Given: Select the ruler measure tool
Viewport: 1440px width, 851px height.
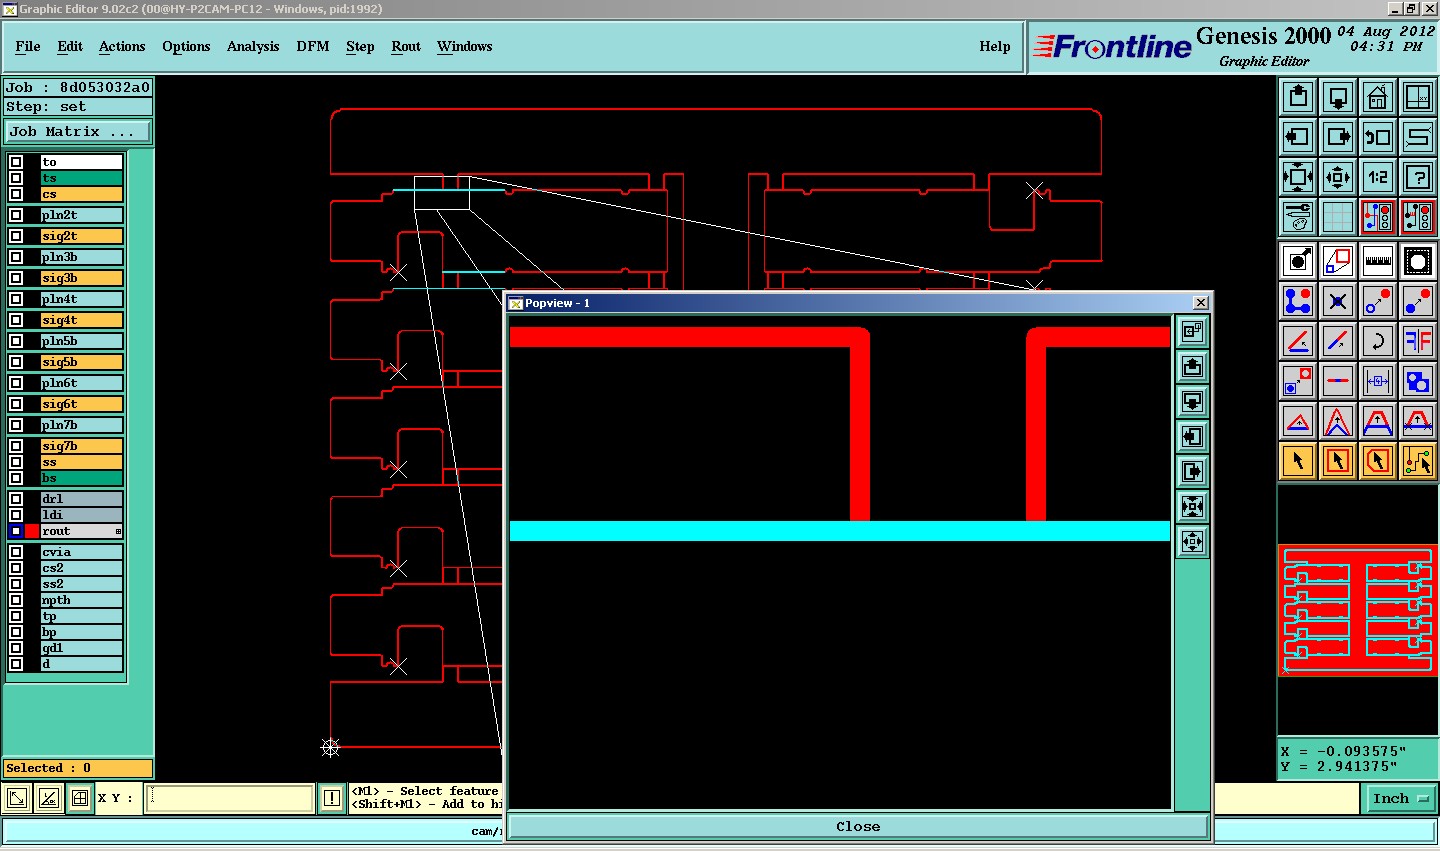Looking at the screenshot, I should pyautogui.click(x=1378, y=261).
